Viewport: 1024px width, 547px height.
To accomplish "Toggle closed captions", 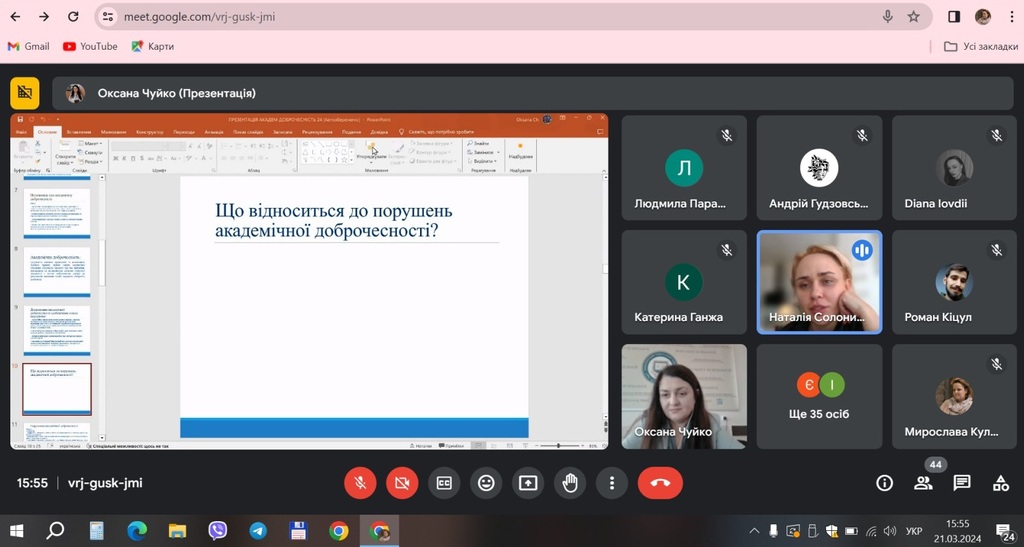I will click(x=444, y=483).
